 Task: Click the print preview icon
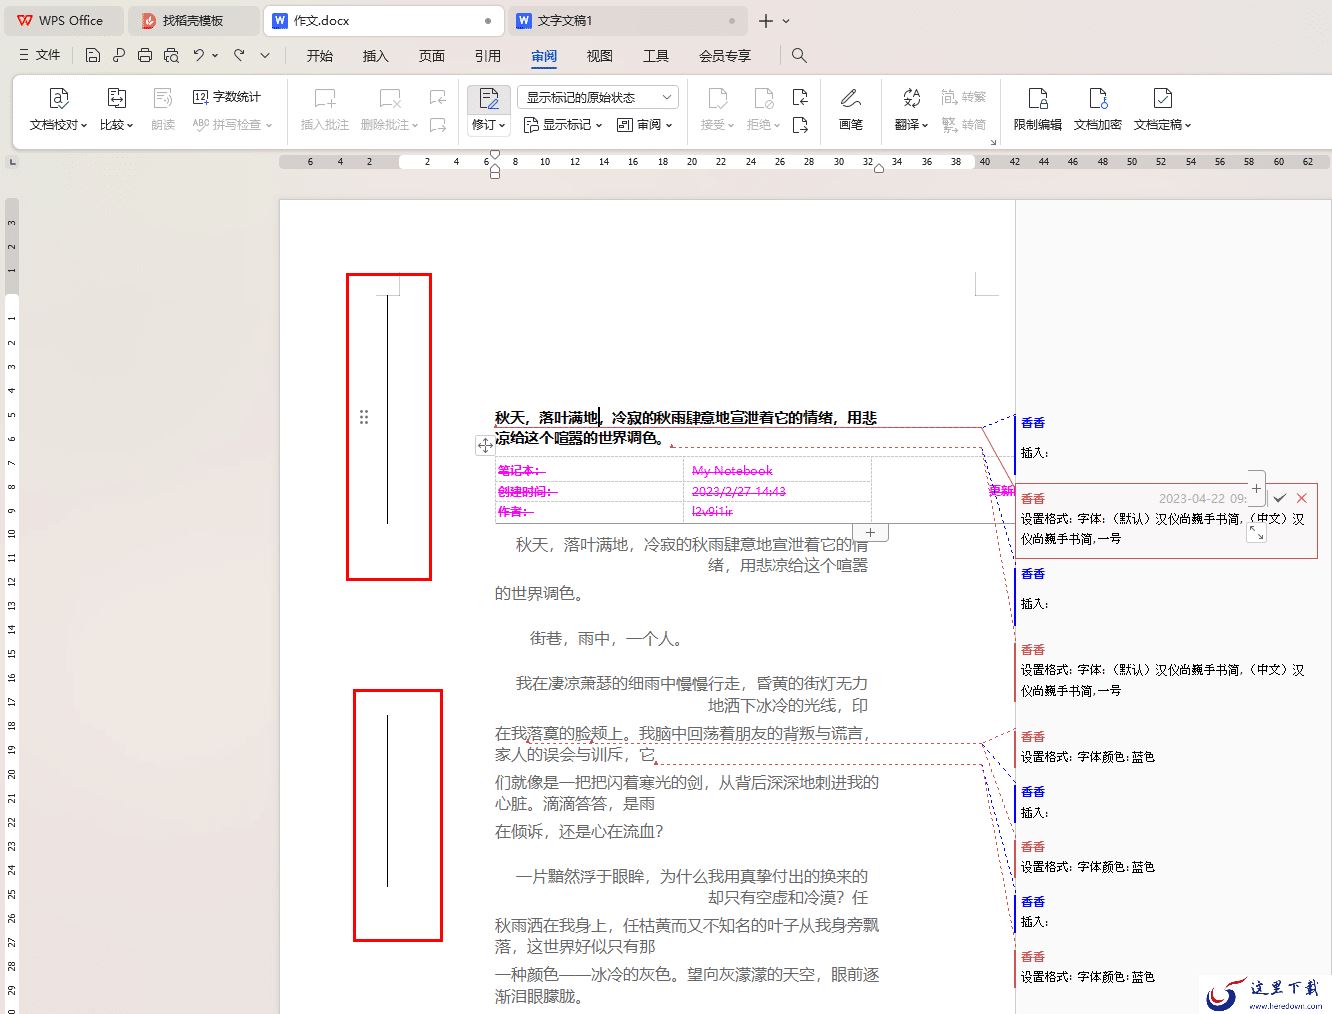pyautogui.click(x=171, y=56)
